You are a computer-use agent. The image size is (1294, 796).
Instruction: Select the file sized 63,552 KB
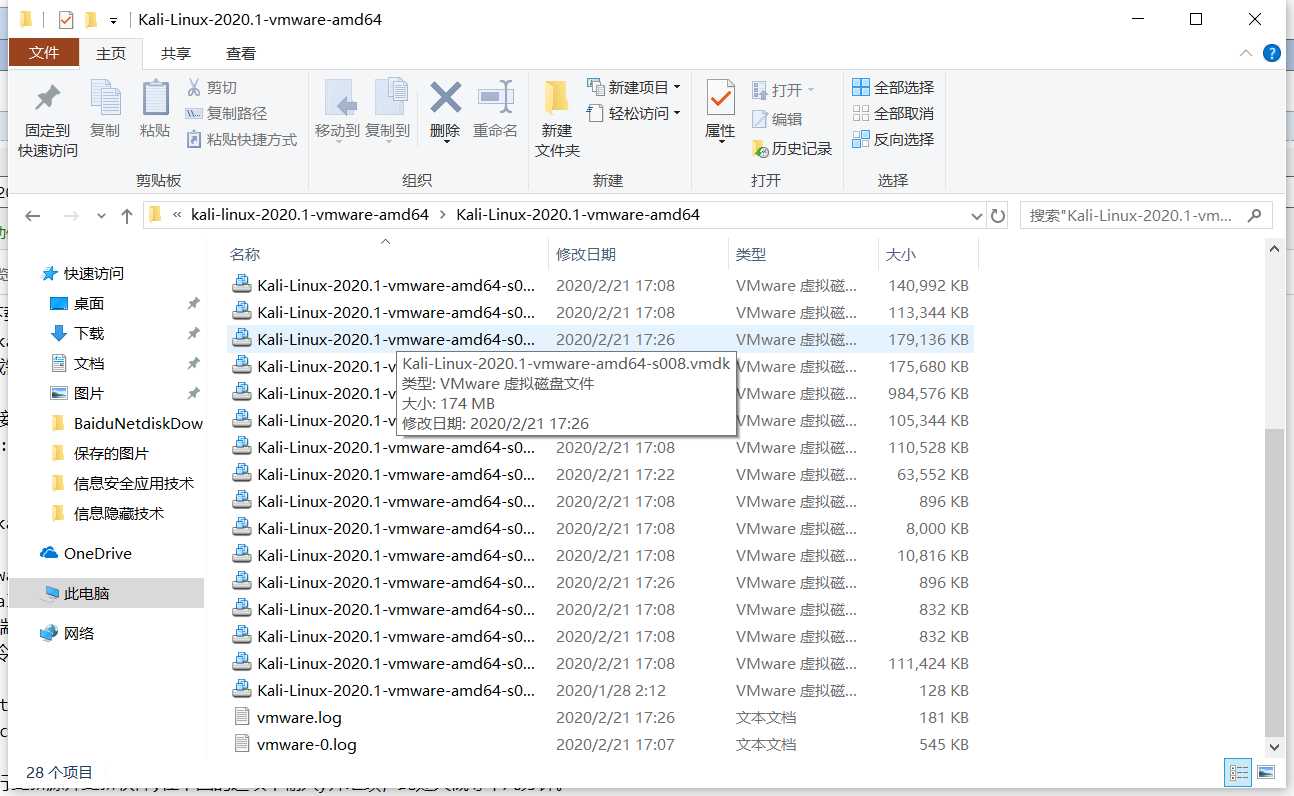pyautogui.click(x=600, y=474)
